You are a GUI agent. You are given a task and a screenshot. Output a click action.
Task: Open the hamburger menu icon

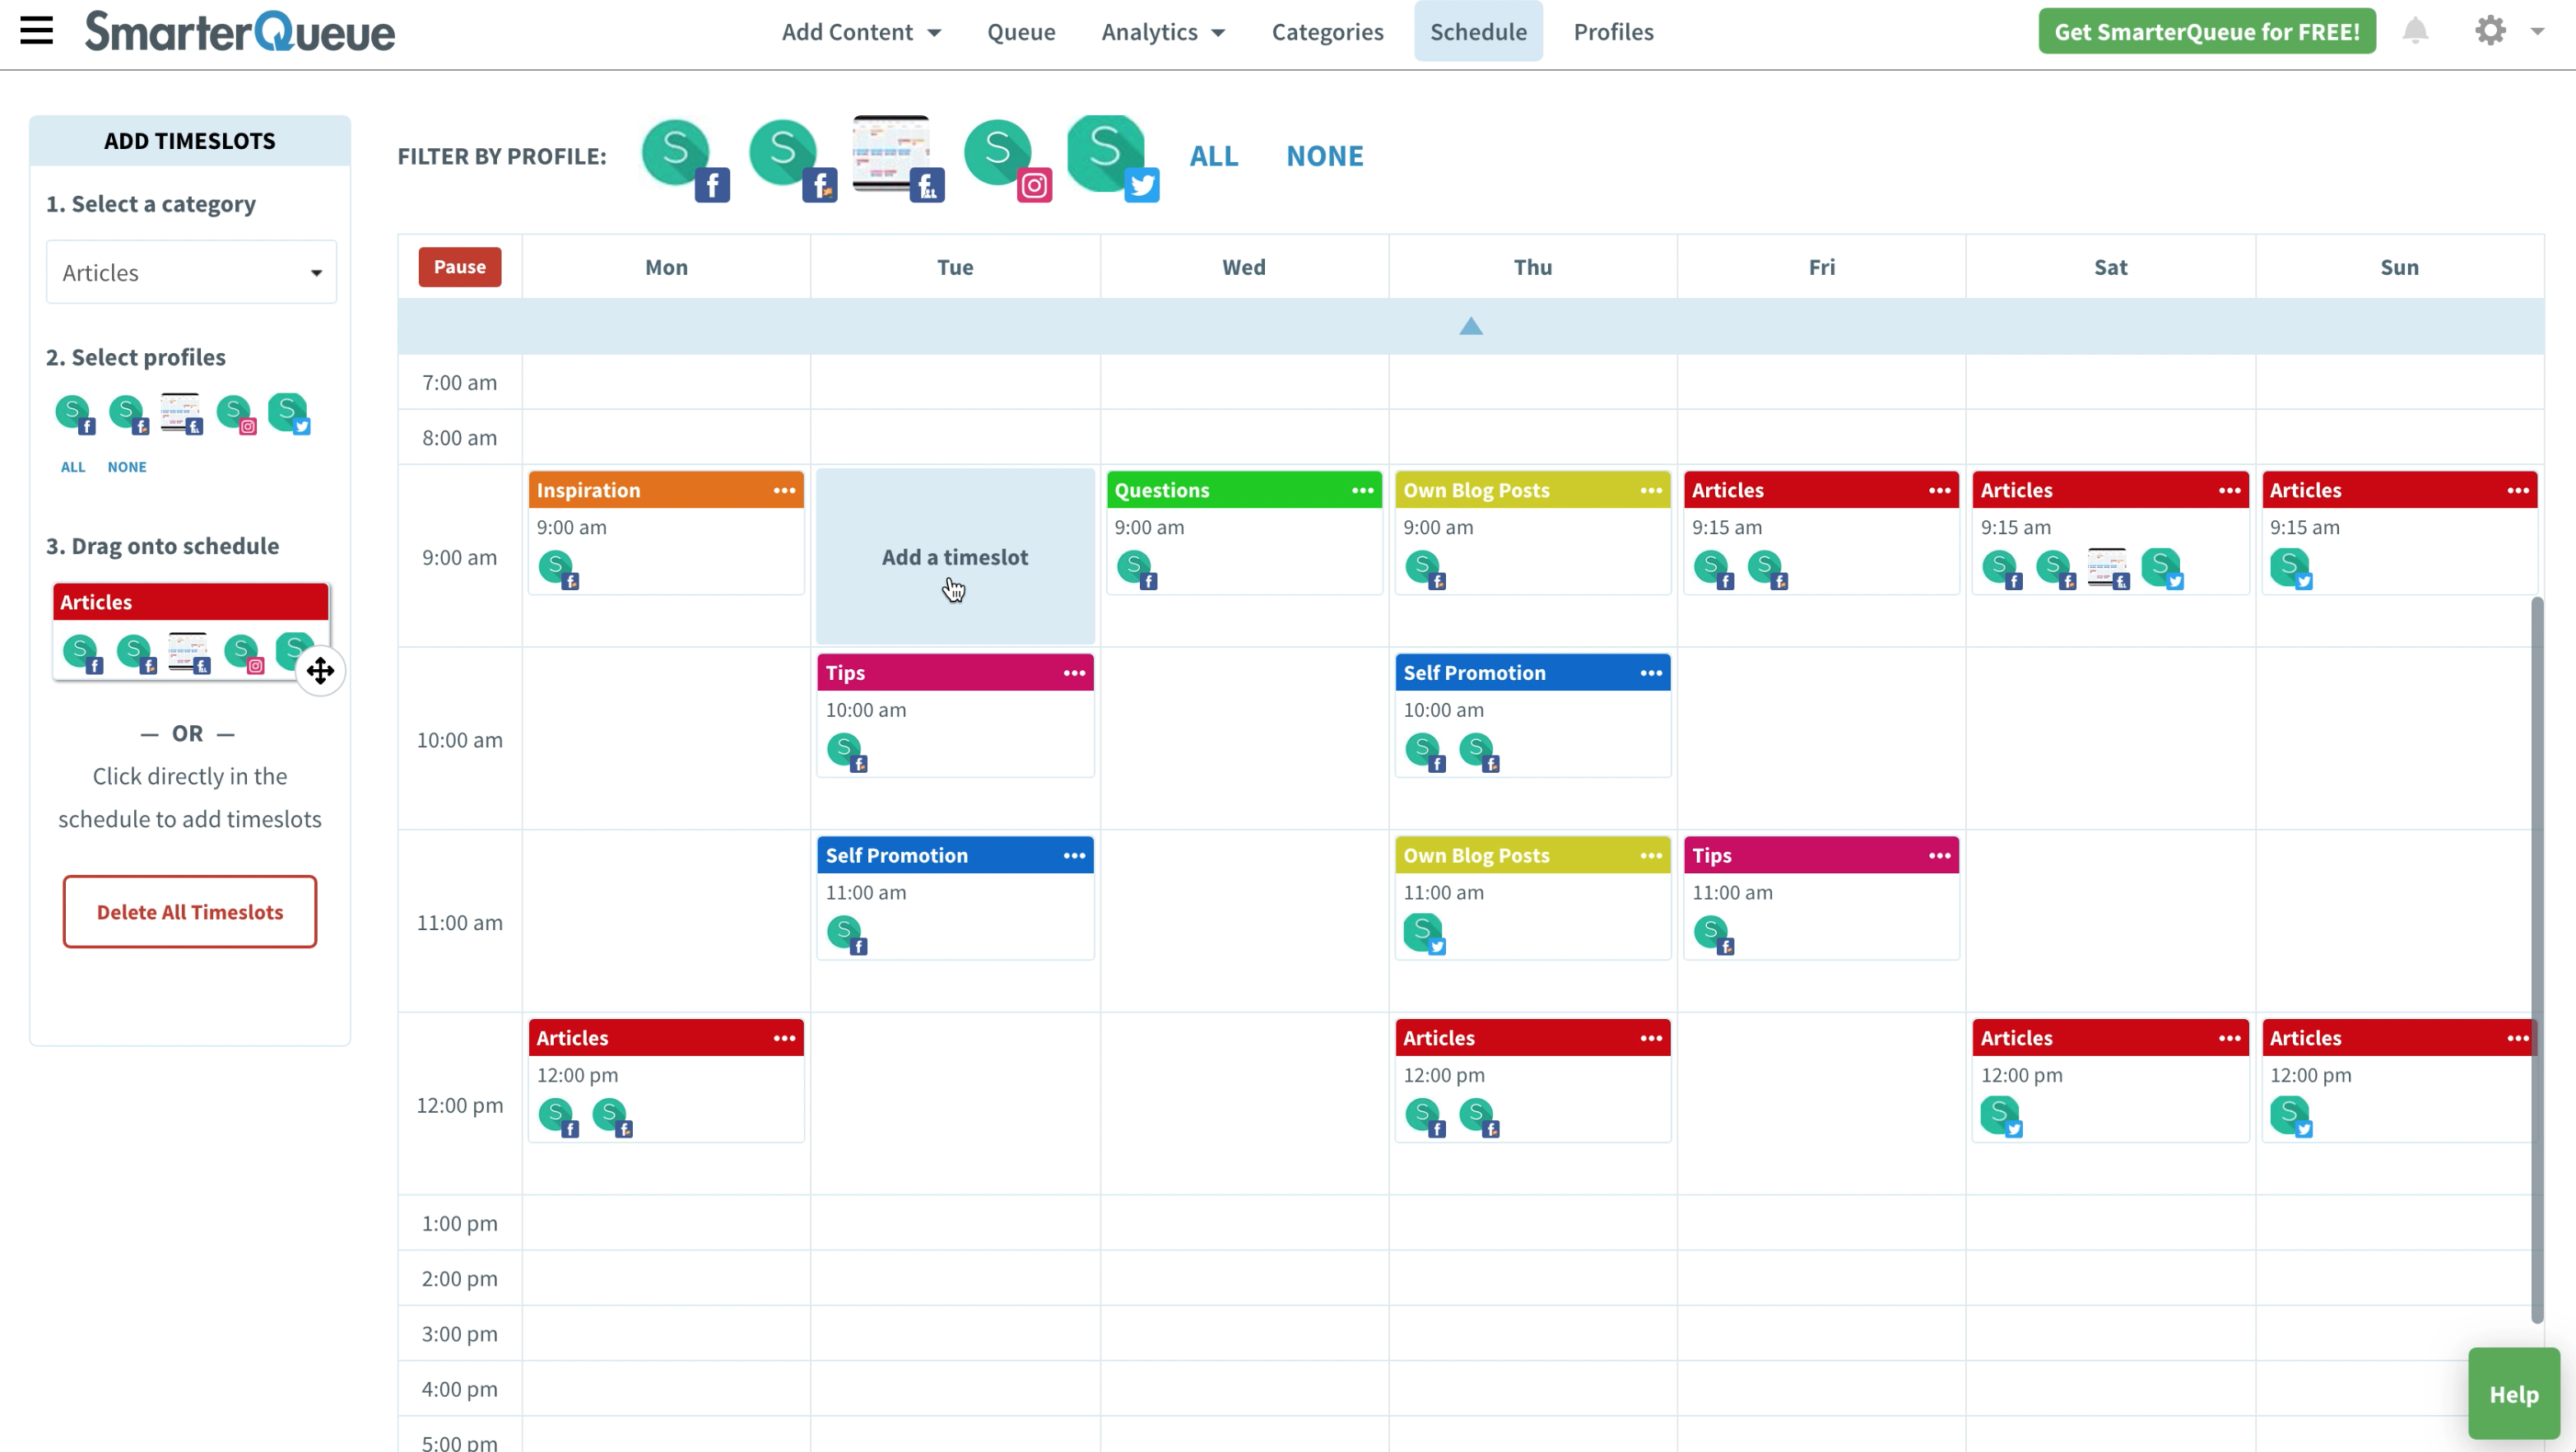point(37,31)
